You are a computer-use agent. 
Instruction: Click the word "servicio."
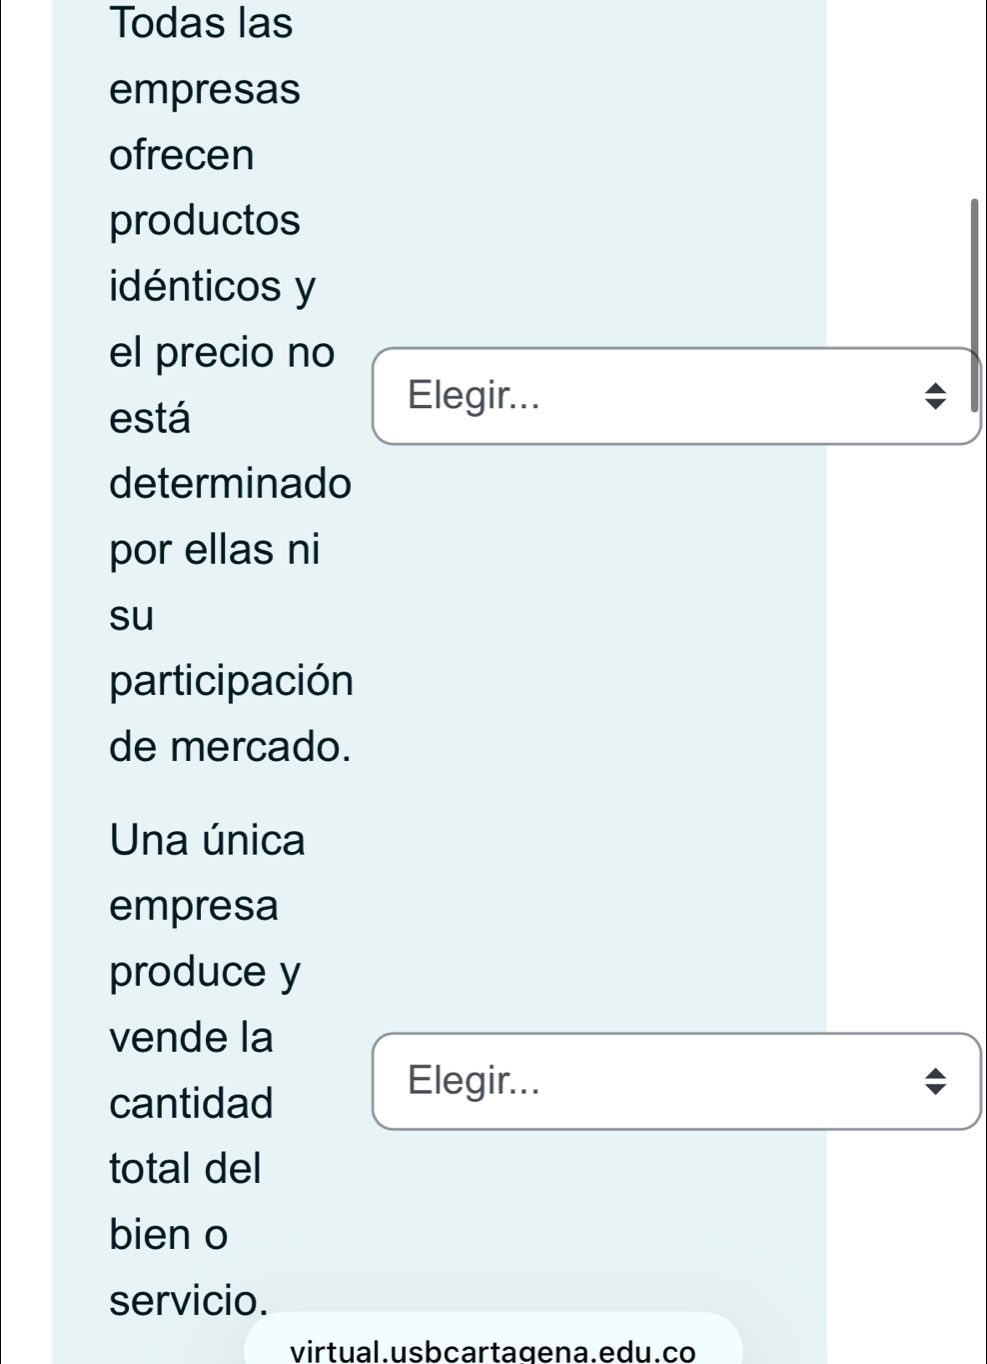(189, 1300)
